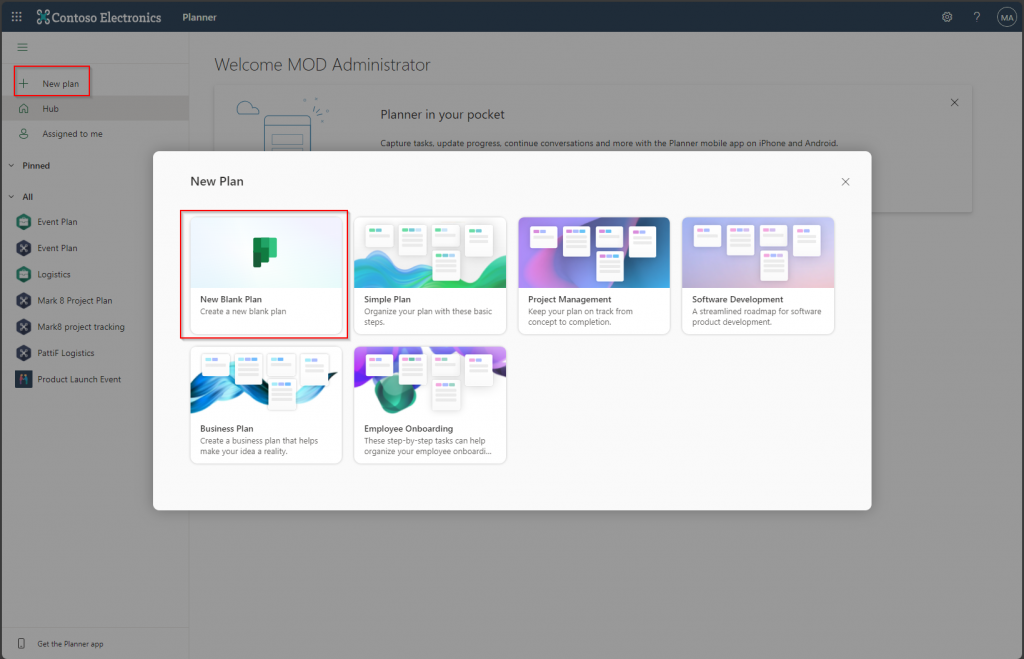Choose the New Blank Plan template
1024x659 pixels.
pos(266,276)
